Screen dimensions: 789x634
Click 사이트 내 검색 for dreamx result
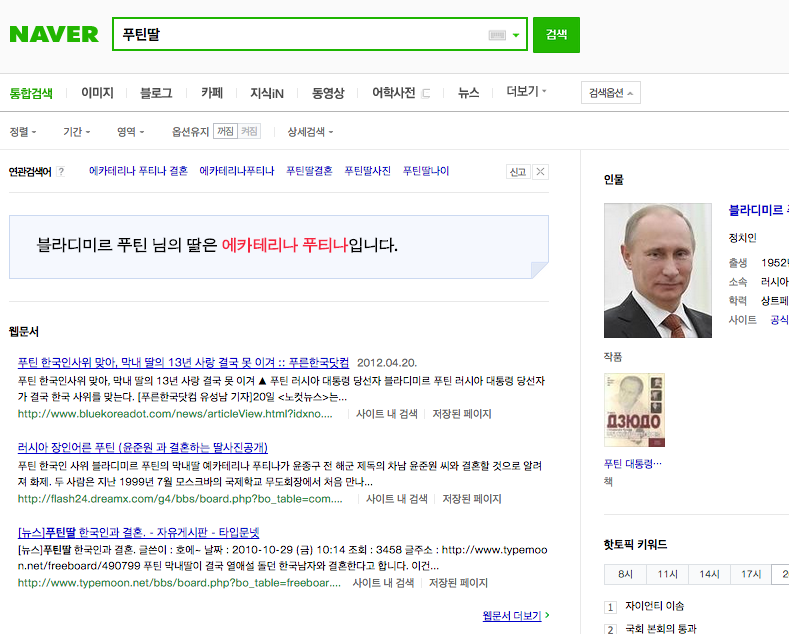(397, 499)
